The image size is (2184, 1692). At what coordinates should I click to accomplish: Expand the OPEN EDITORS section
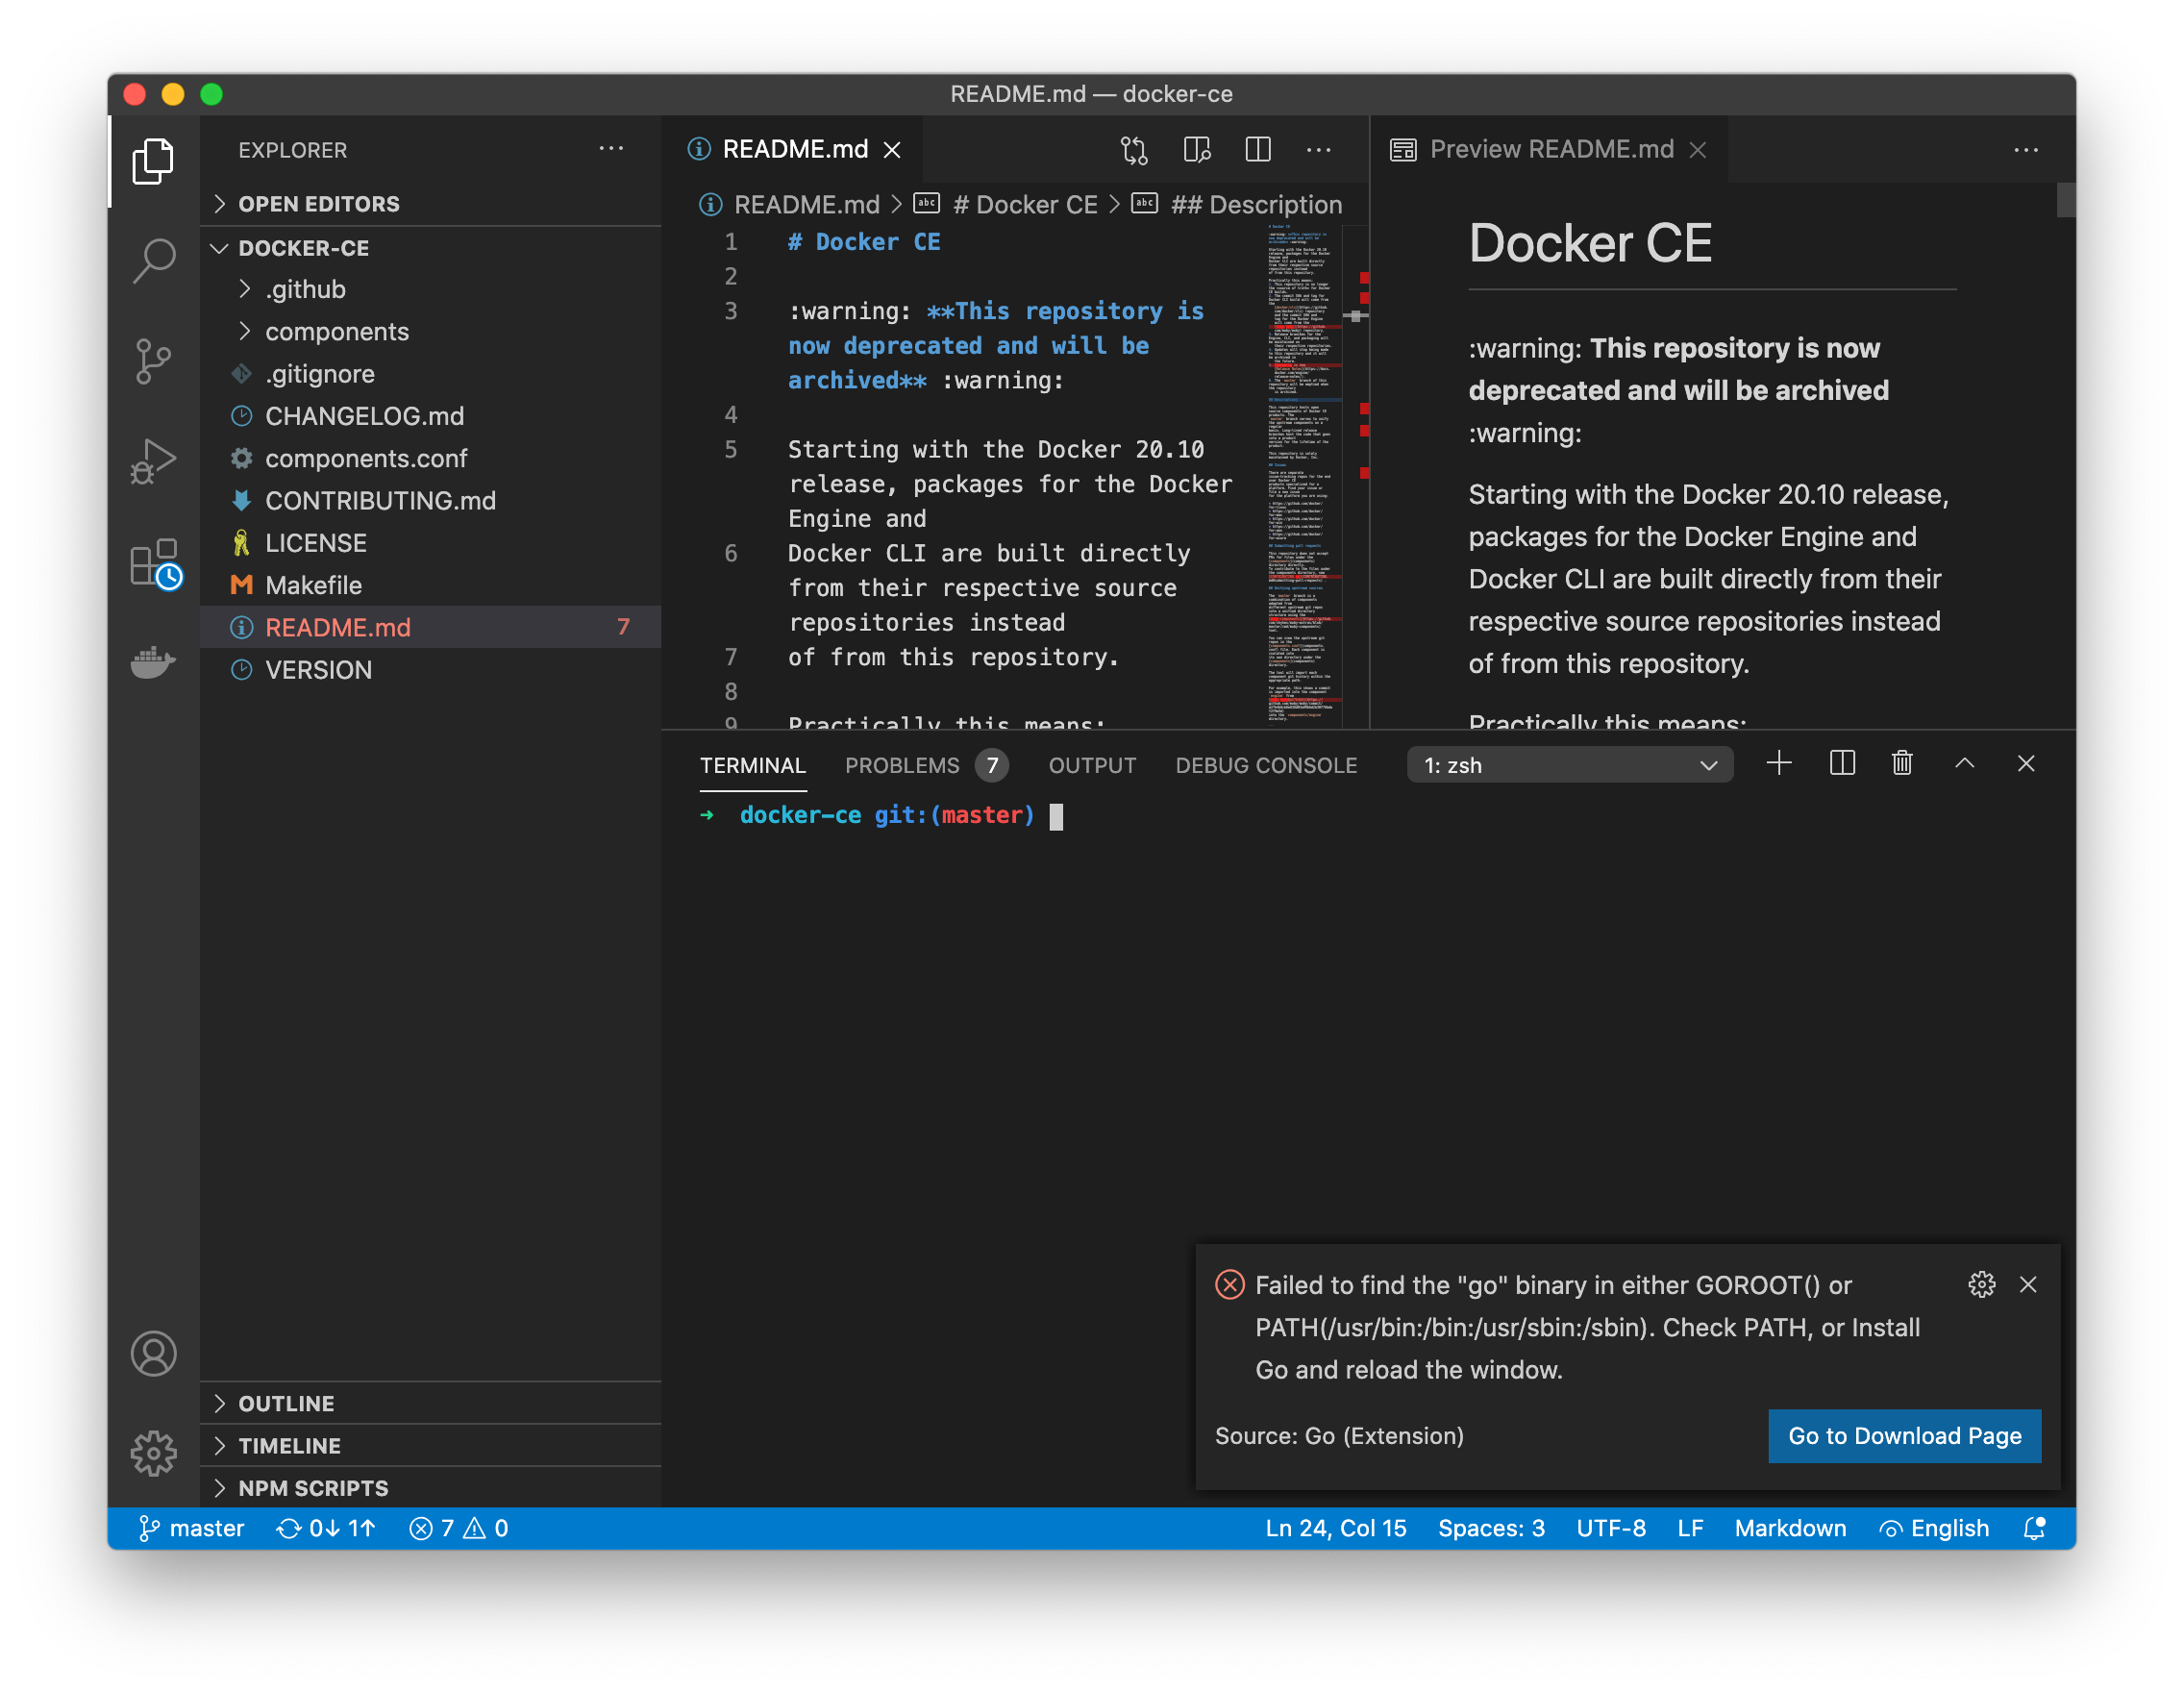tap(430, 203)
